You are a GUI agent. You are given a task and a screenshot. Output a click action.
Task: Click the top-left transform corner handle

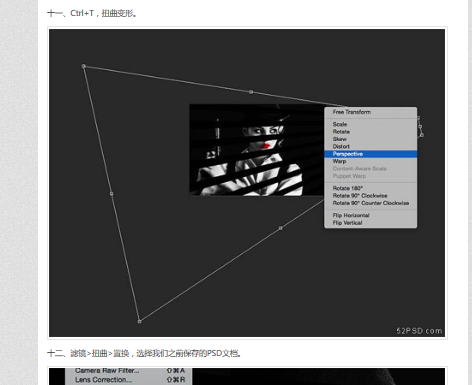(84, 66)
